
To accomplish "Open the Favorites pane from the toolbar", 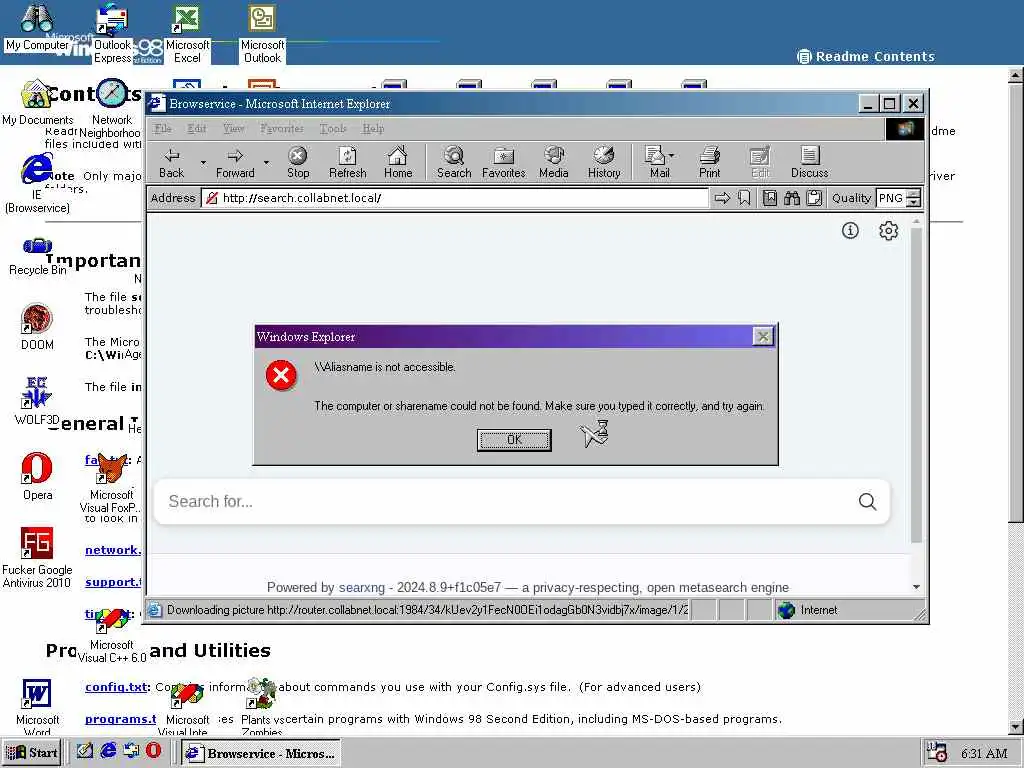I will point(504,162).
